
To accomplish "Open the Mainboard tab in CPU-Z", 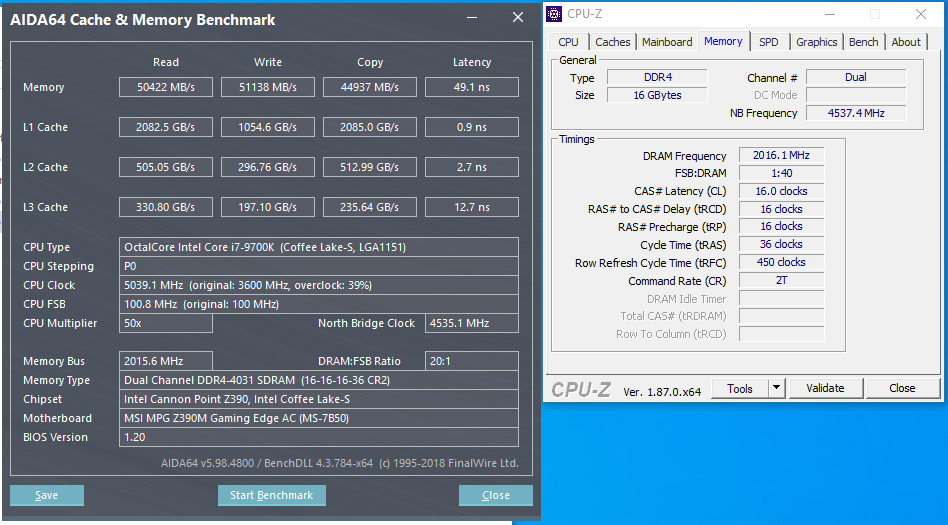I will point(667,42).
